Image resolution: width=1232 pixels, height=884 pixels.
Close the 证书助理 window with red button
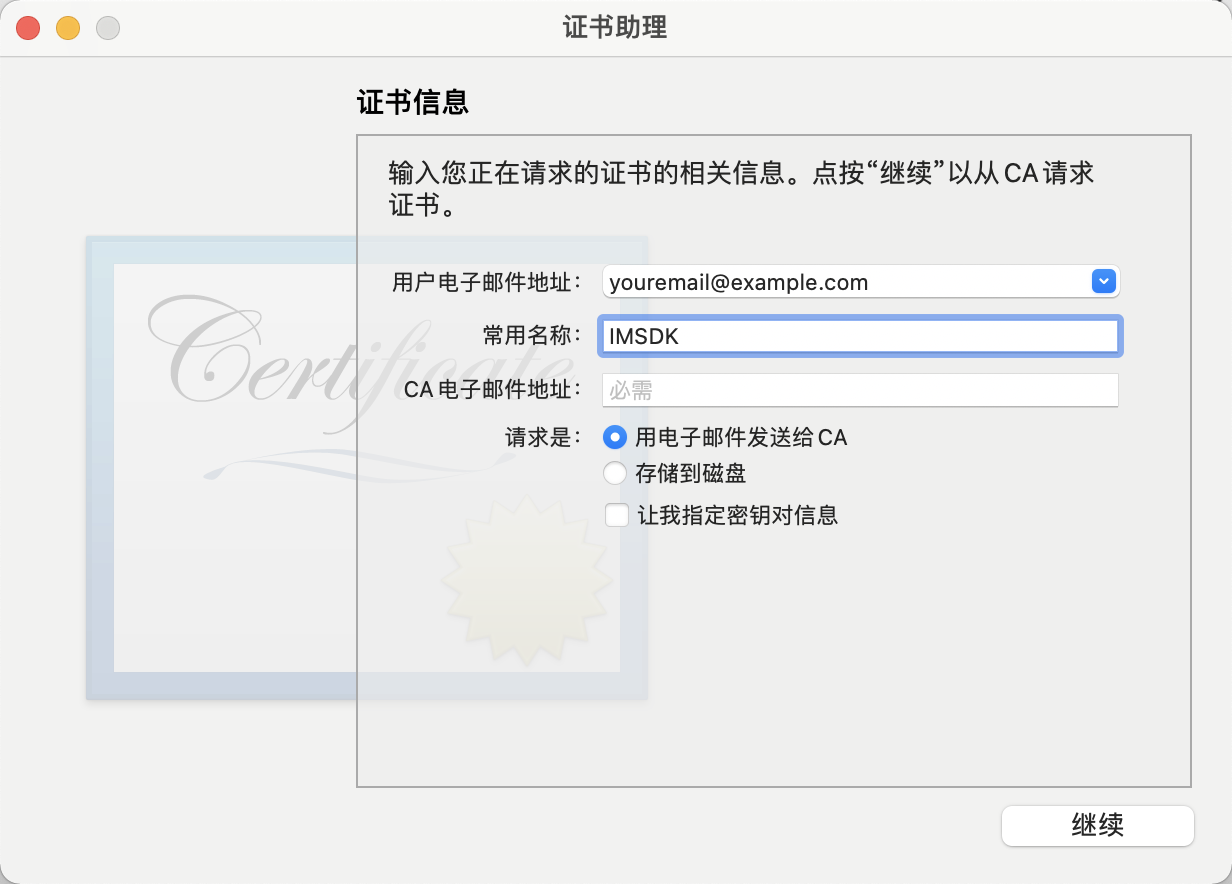coord(28,28)
